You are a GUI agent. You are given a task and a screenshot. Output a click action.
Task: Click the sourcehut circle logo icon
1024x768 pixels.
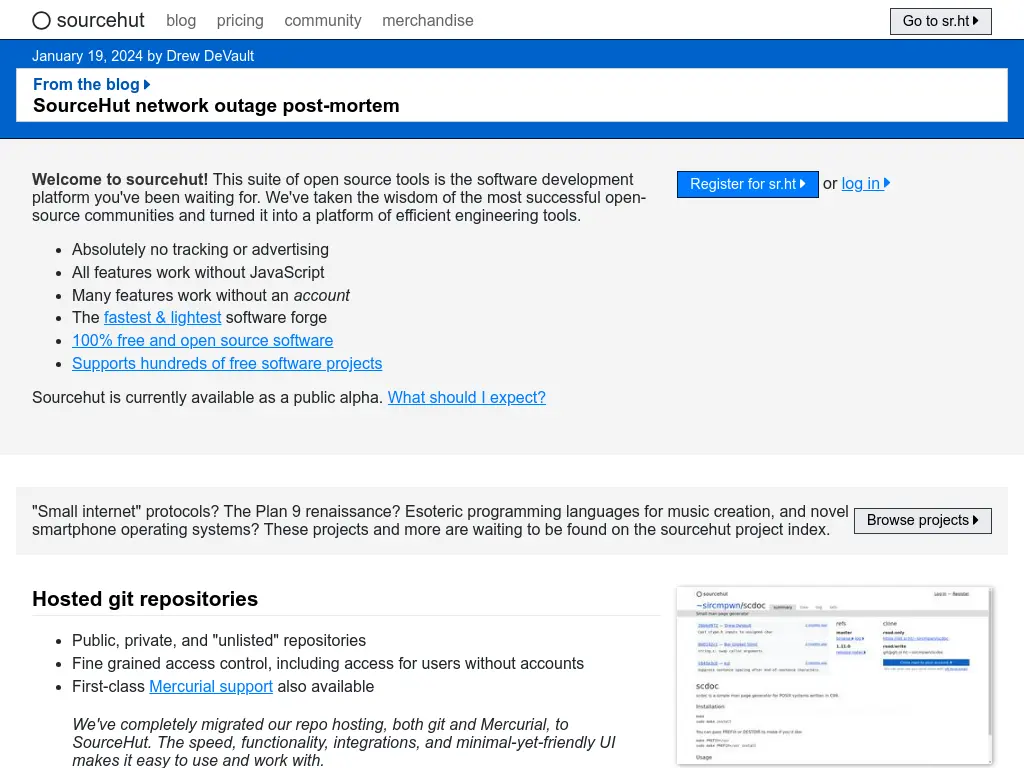click(41, 21)
